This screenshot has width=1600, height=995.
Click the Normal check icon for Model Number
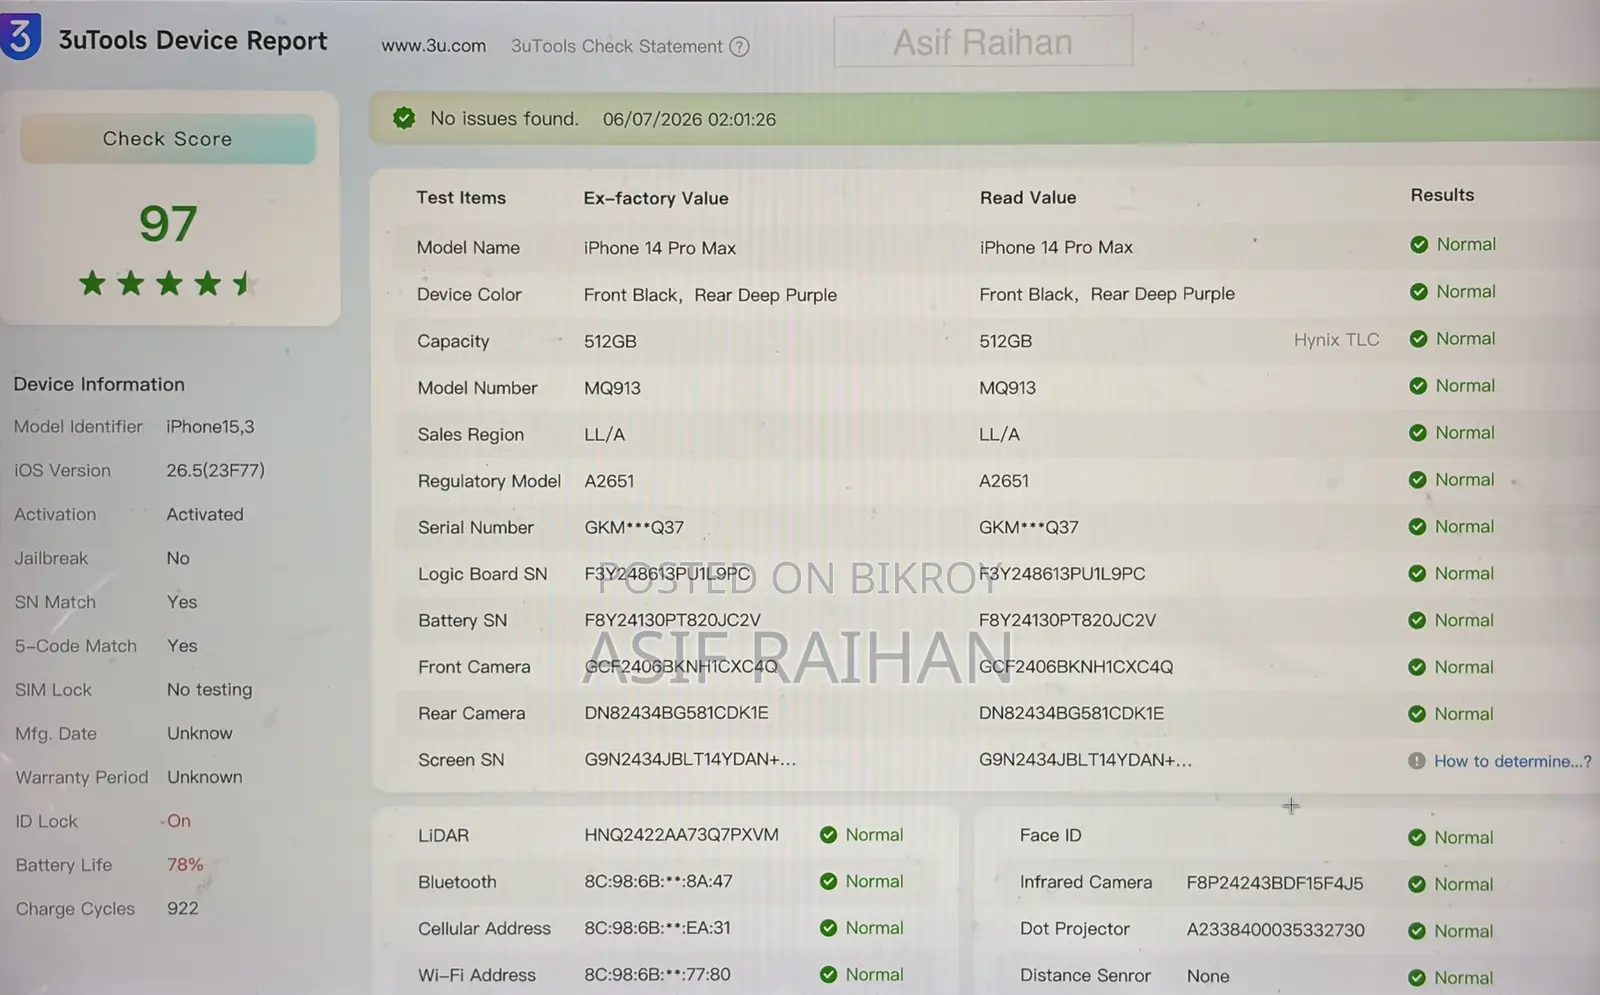click(x=1418, y=386)
